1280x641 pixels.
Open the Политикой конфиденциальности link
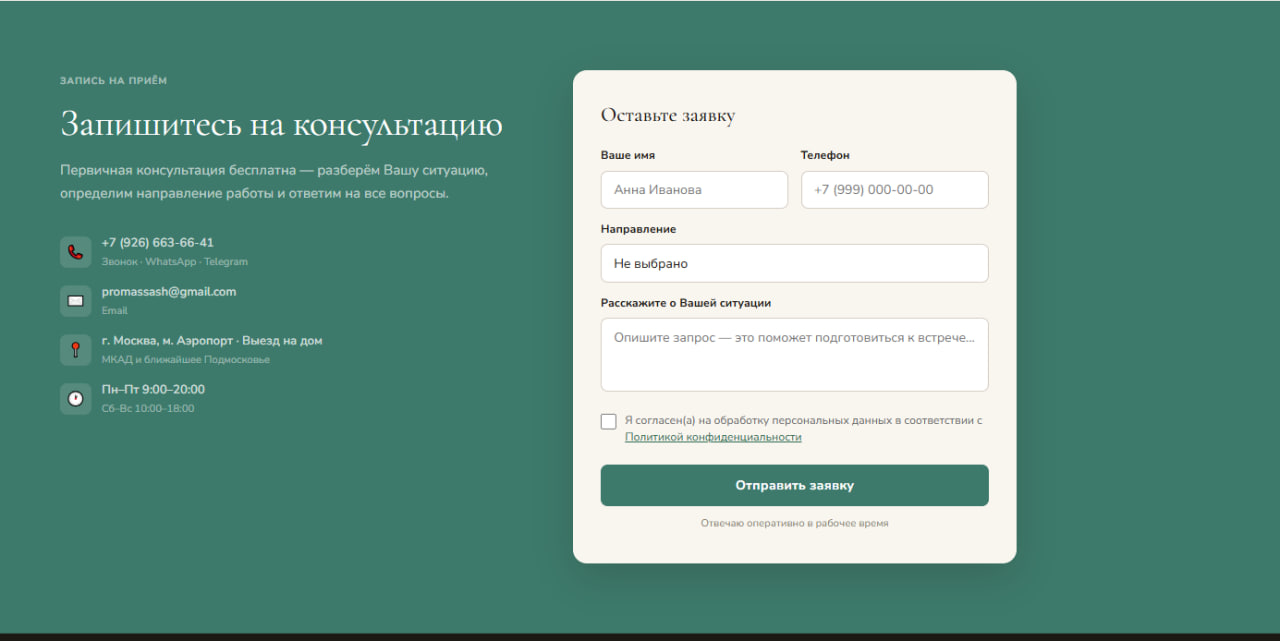click(713, 437)
